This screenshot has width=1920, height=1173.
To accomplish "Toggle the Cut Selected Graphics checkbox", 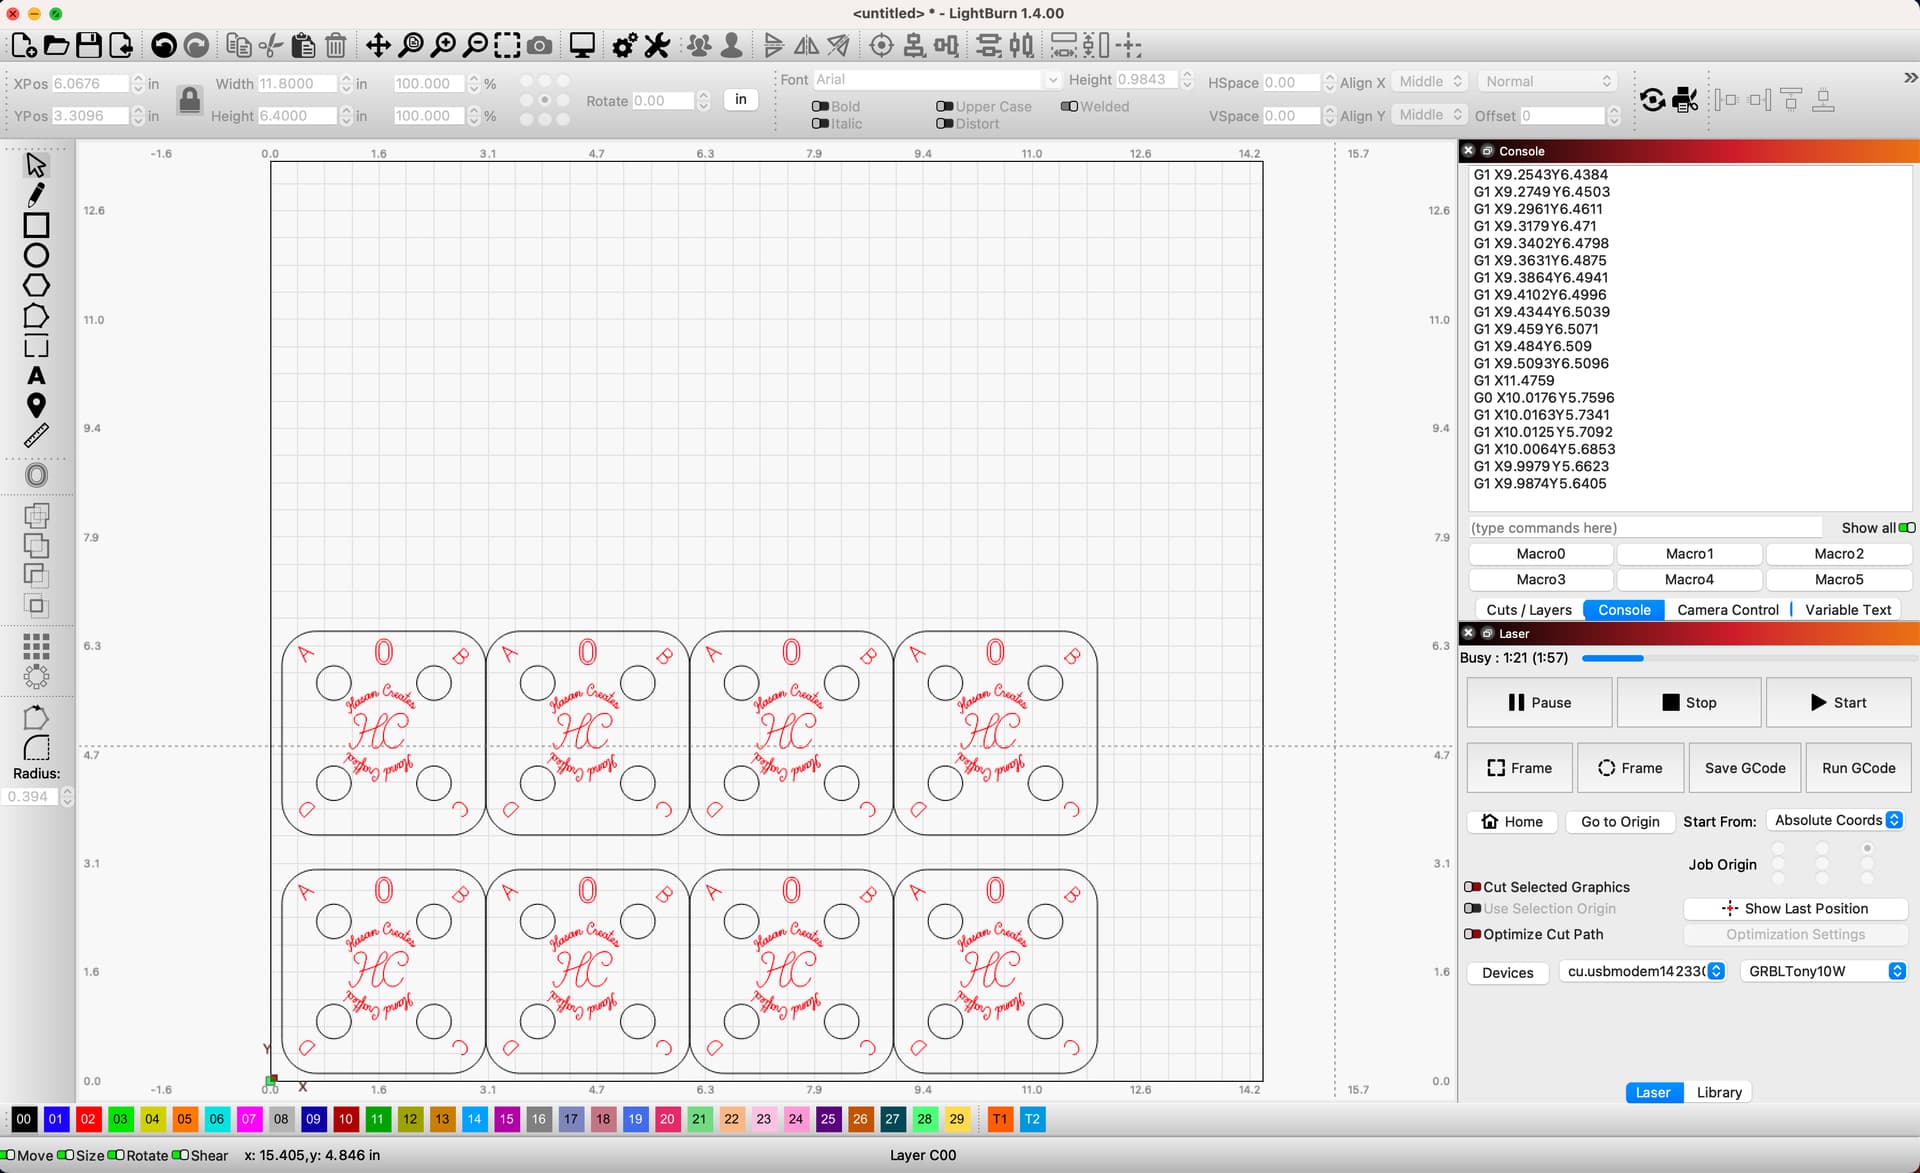I will tap(1472, 886).
